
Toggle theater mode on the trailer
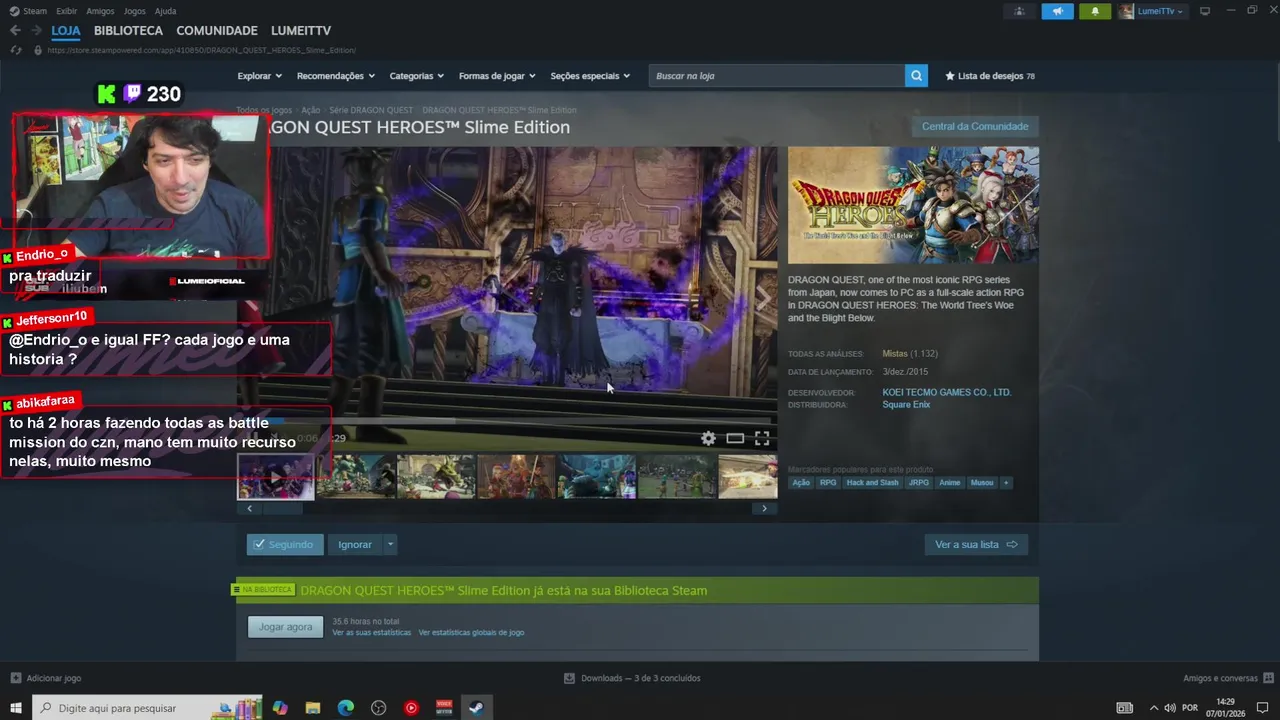[735, 438]
